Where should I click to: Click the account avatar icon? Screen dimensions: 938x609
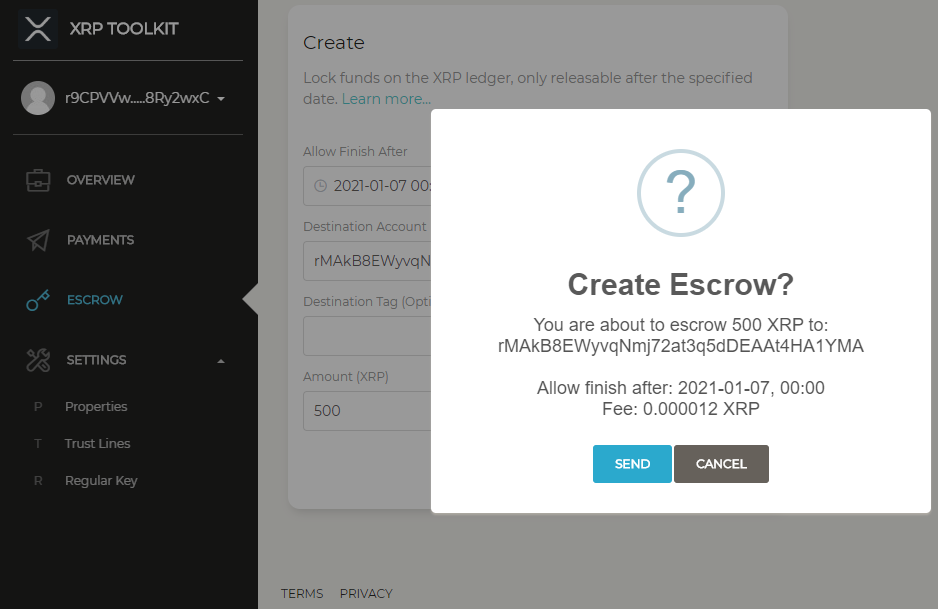pos(38,98)
